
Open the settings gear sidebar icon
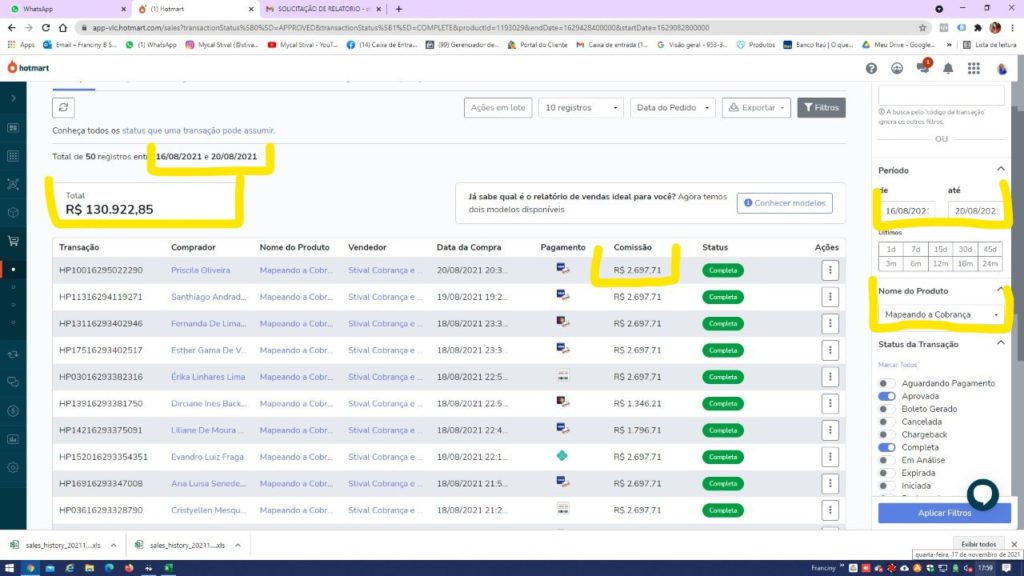pos(13,468)
